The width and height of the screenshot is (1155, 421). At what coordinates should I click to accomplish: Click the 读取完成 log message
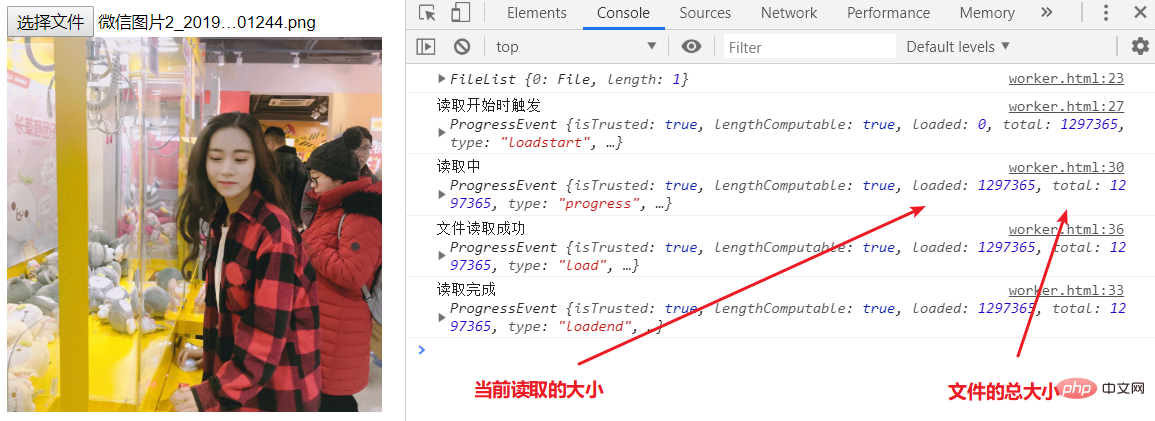pos(466,290)
